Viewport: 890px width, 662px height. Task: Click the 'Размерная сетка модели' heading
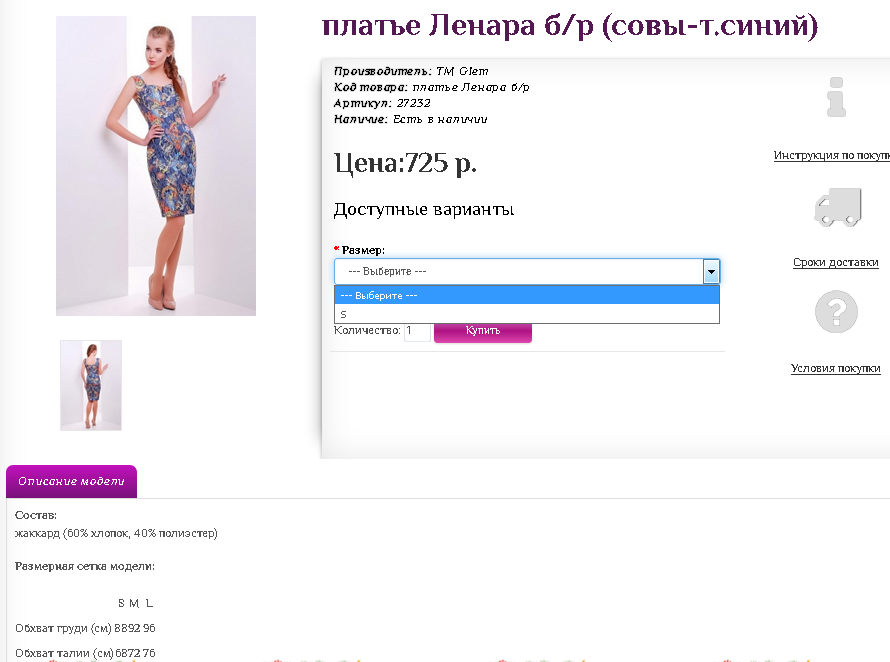point(85,566)
